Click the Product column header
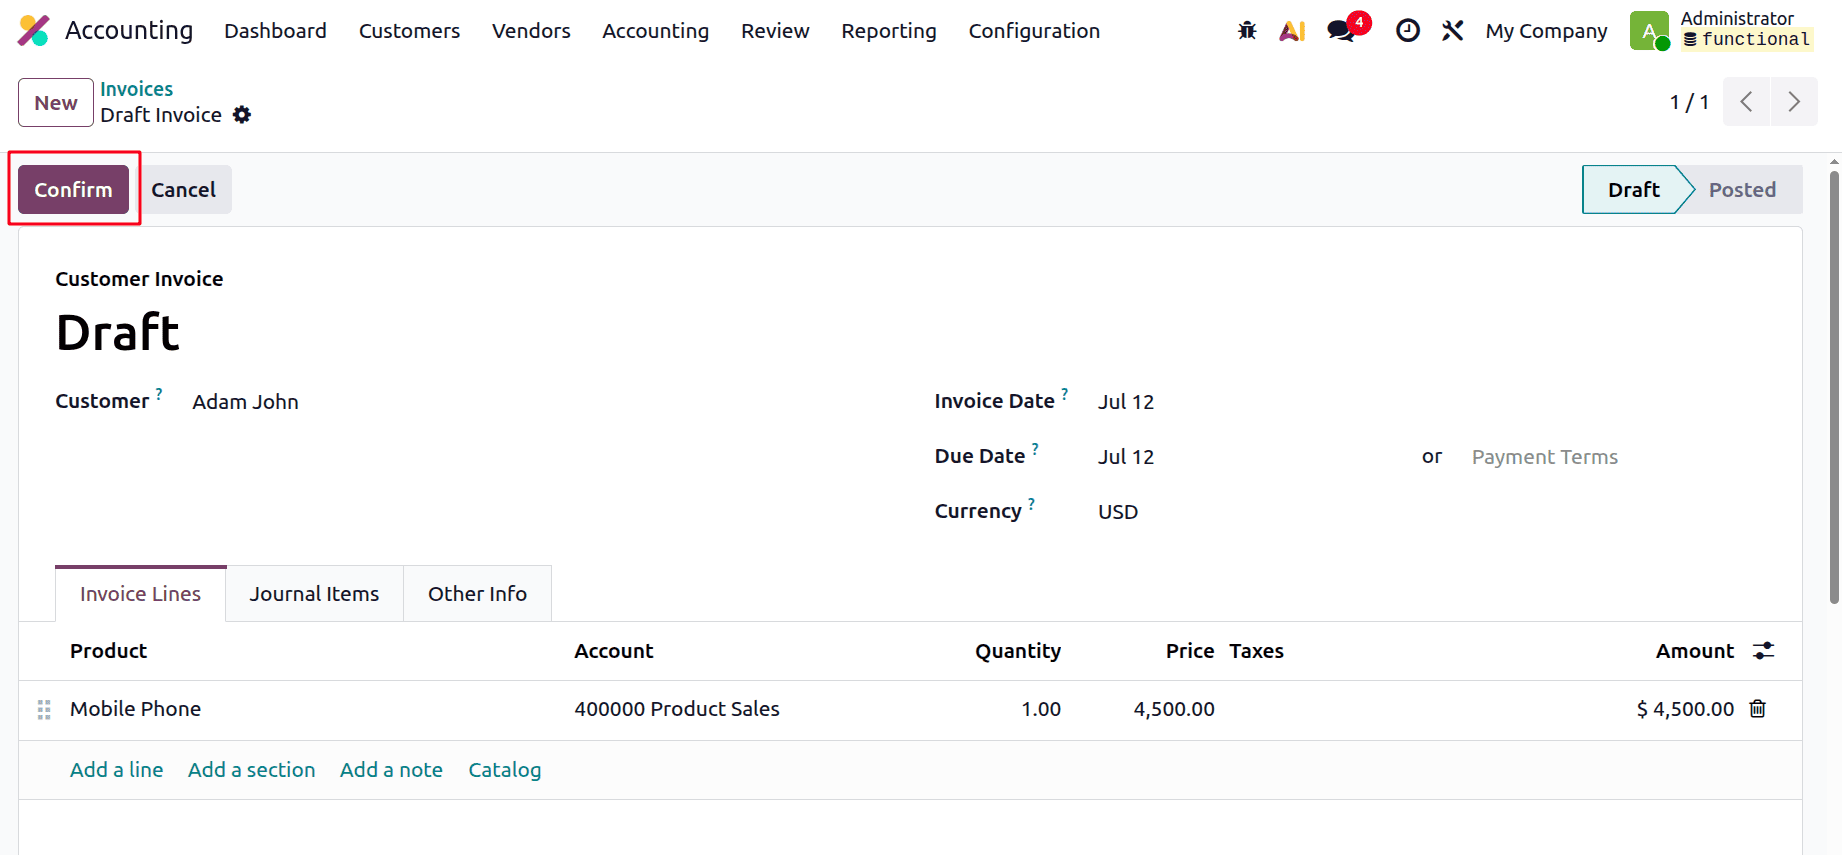 [x=108, y=651]
